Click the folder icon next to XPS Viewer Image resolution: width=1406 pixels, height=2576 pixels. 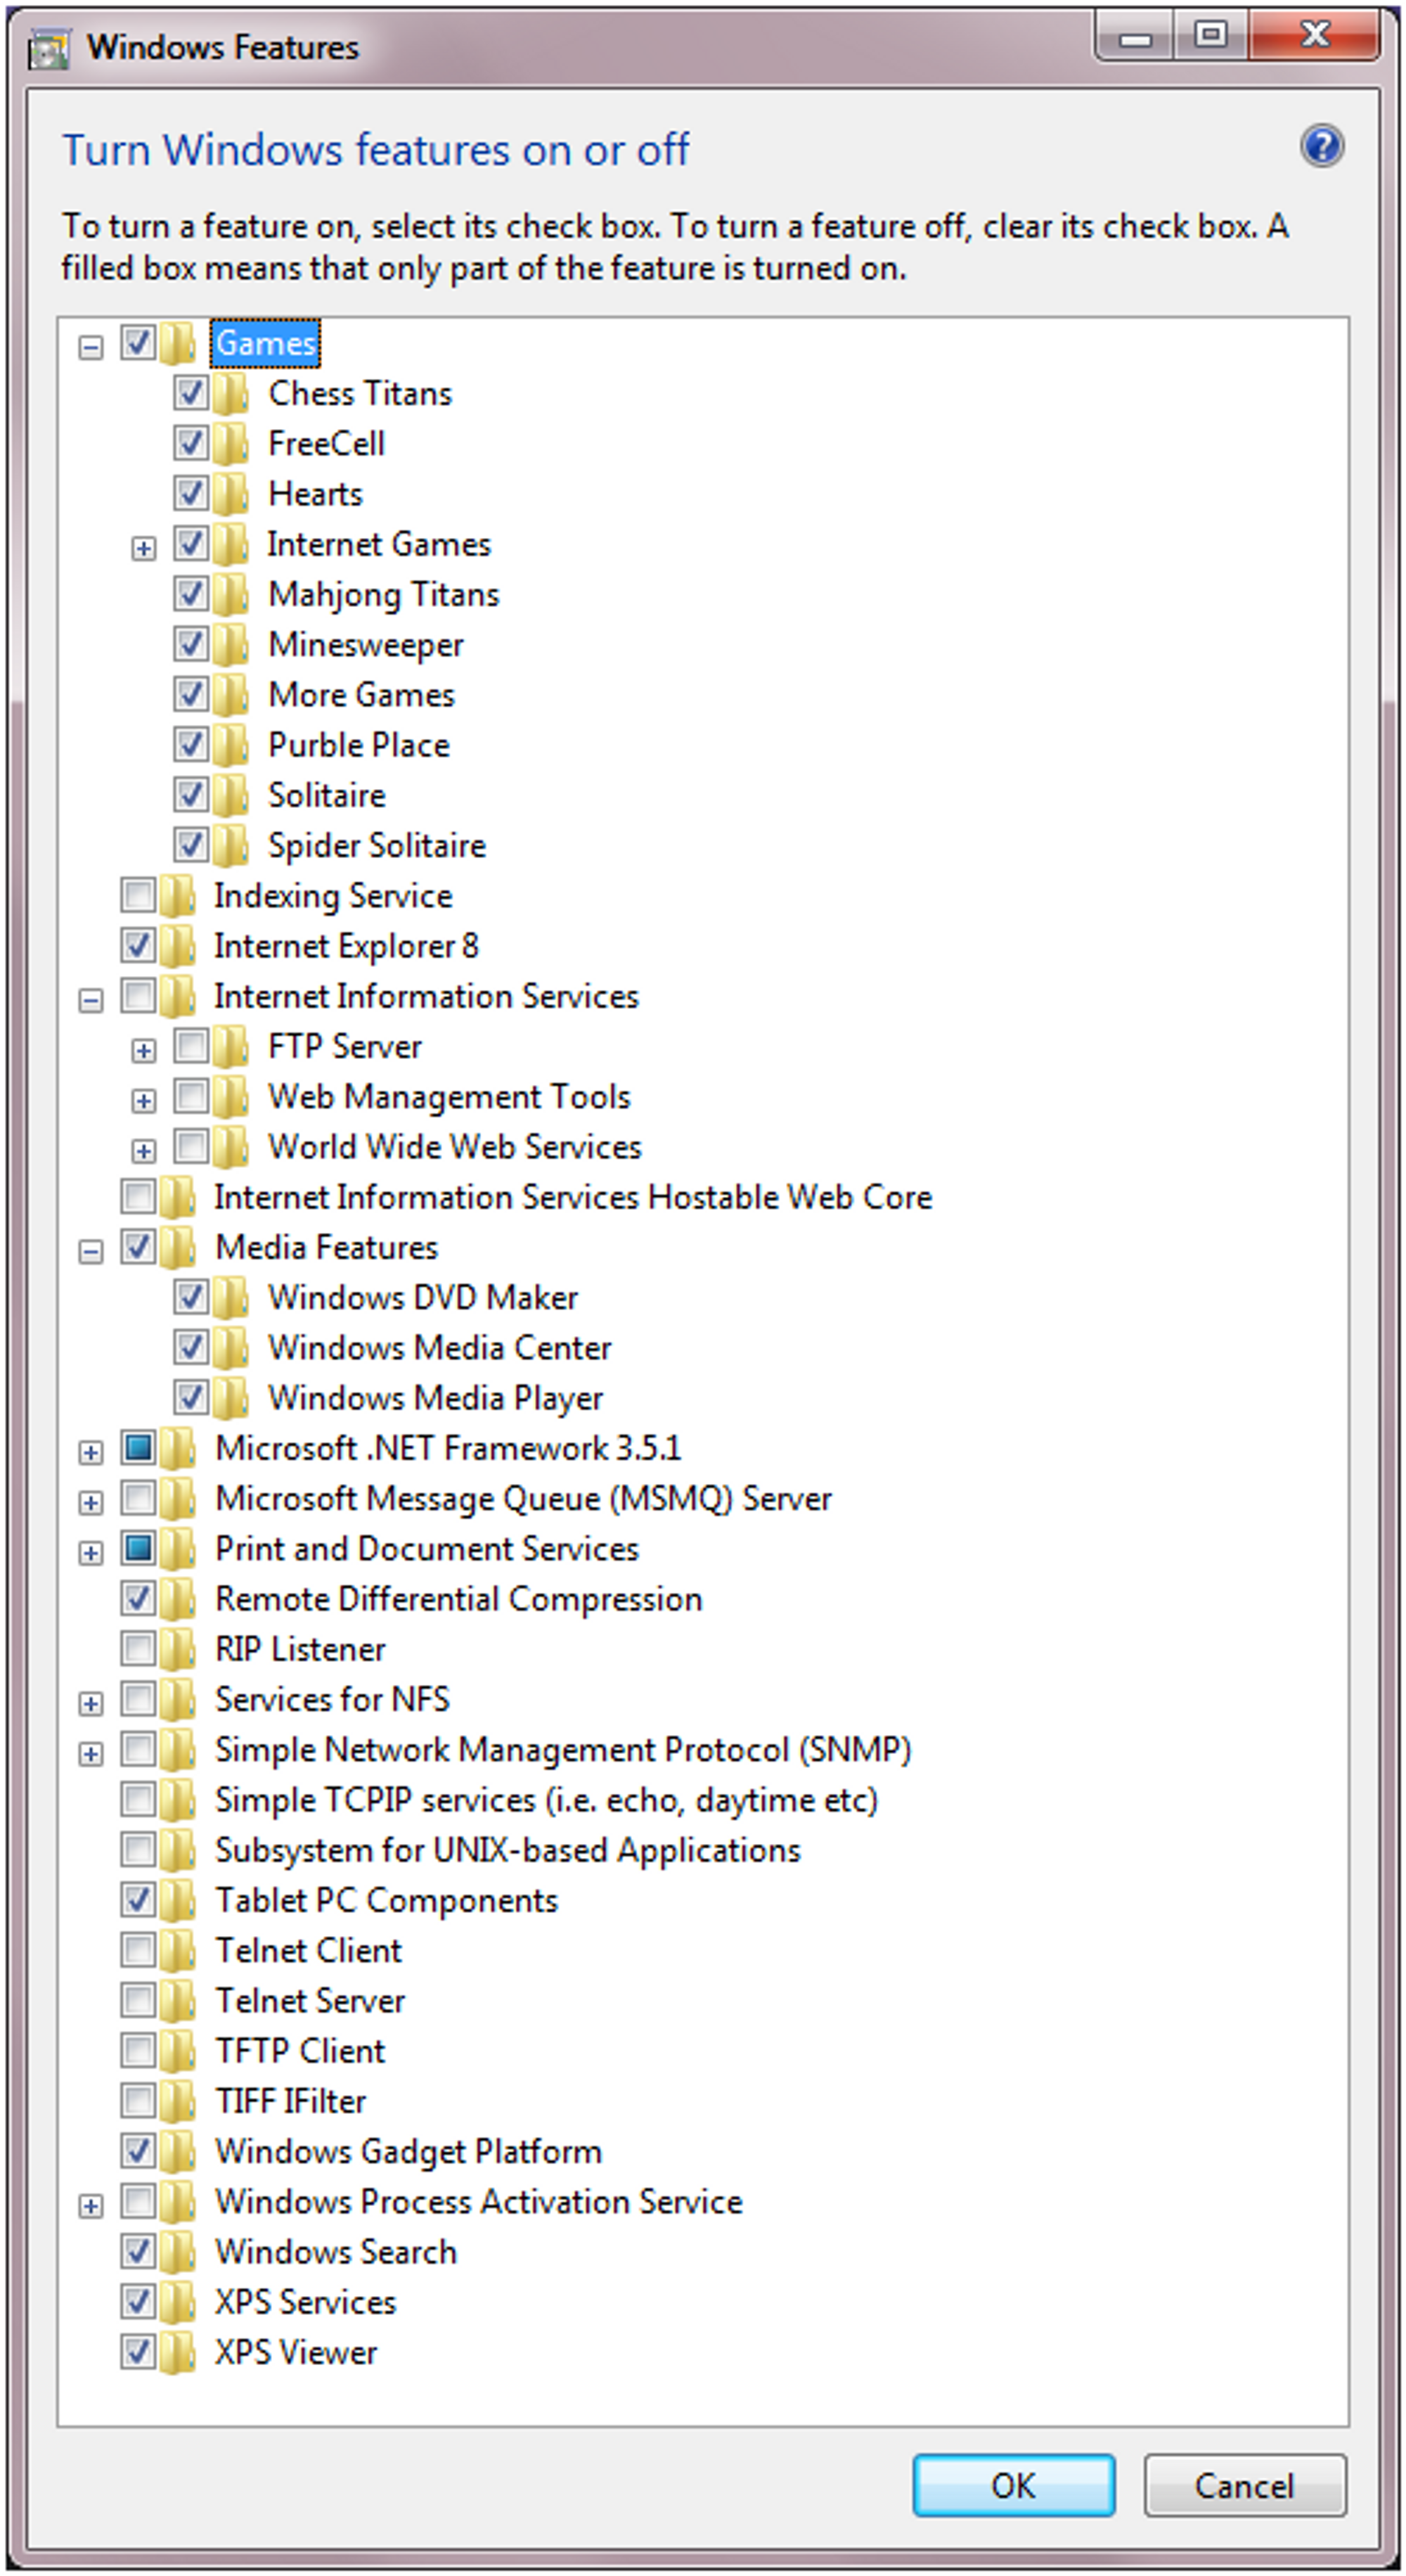(178, 2352)
